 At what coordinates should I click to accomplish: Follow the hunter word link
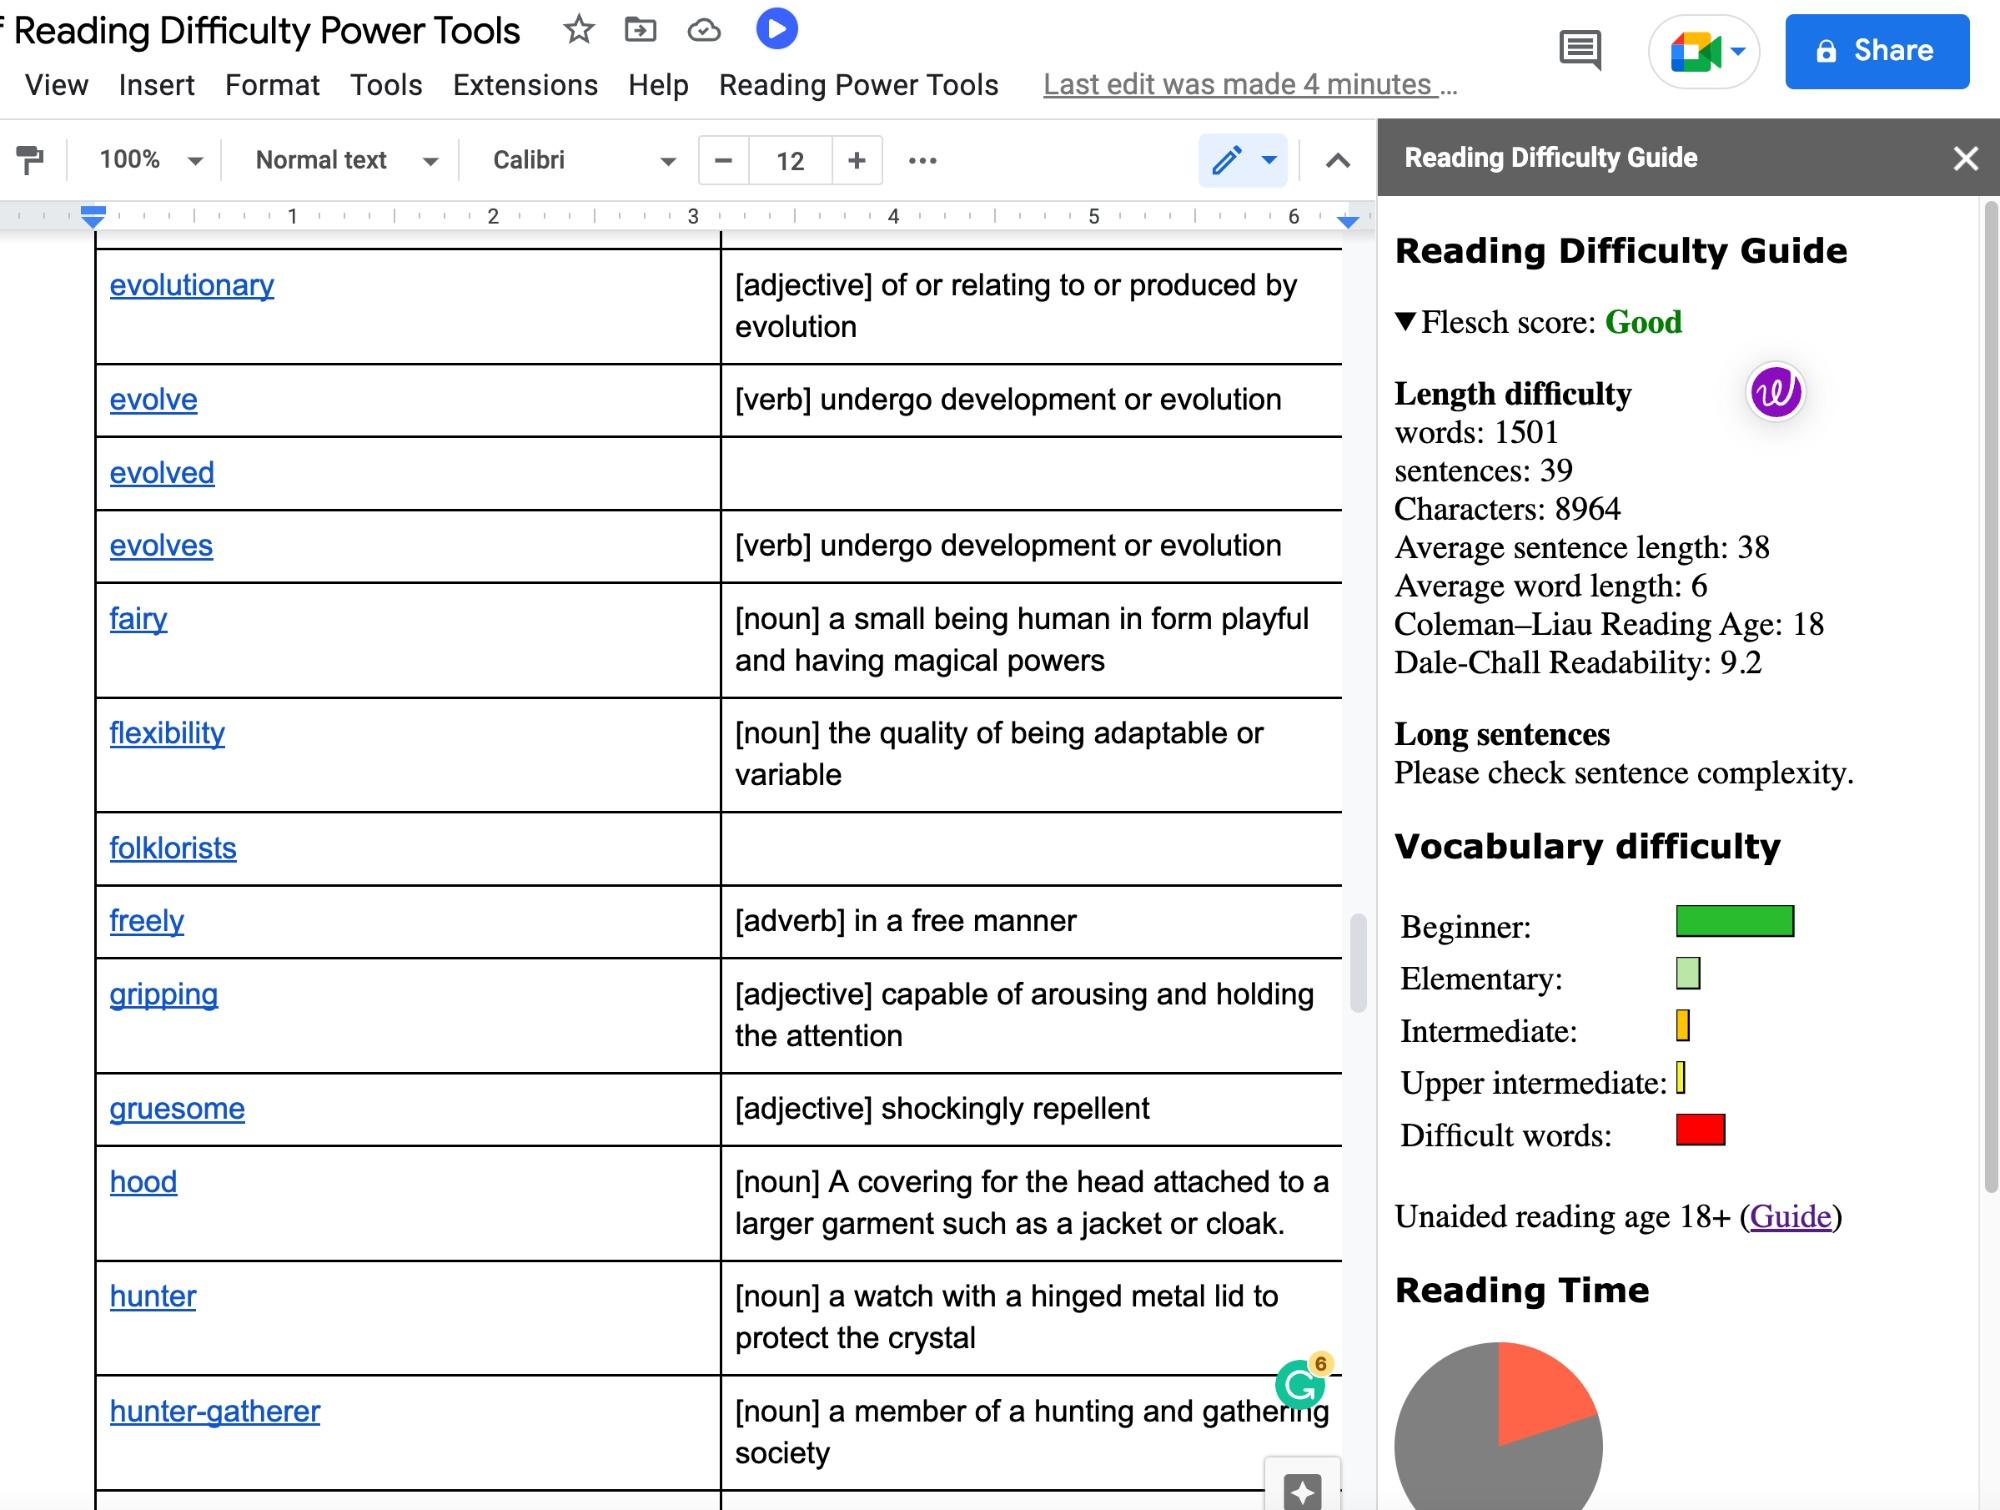coord(153,1297)
